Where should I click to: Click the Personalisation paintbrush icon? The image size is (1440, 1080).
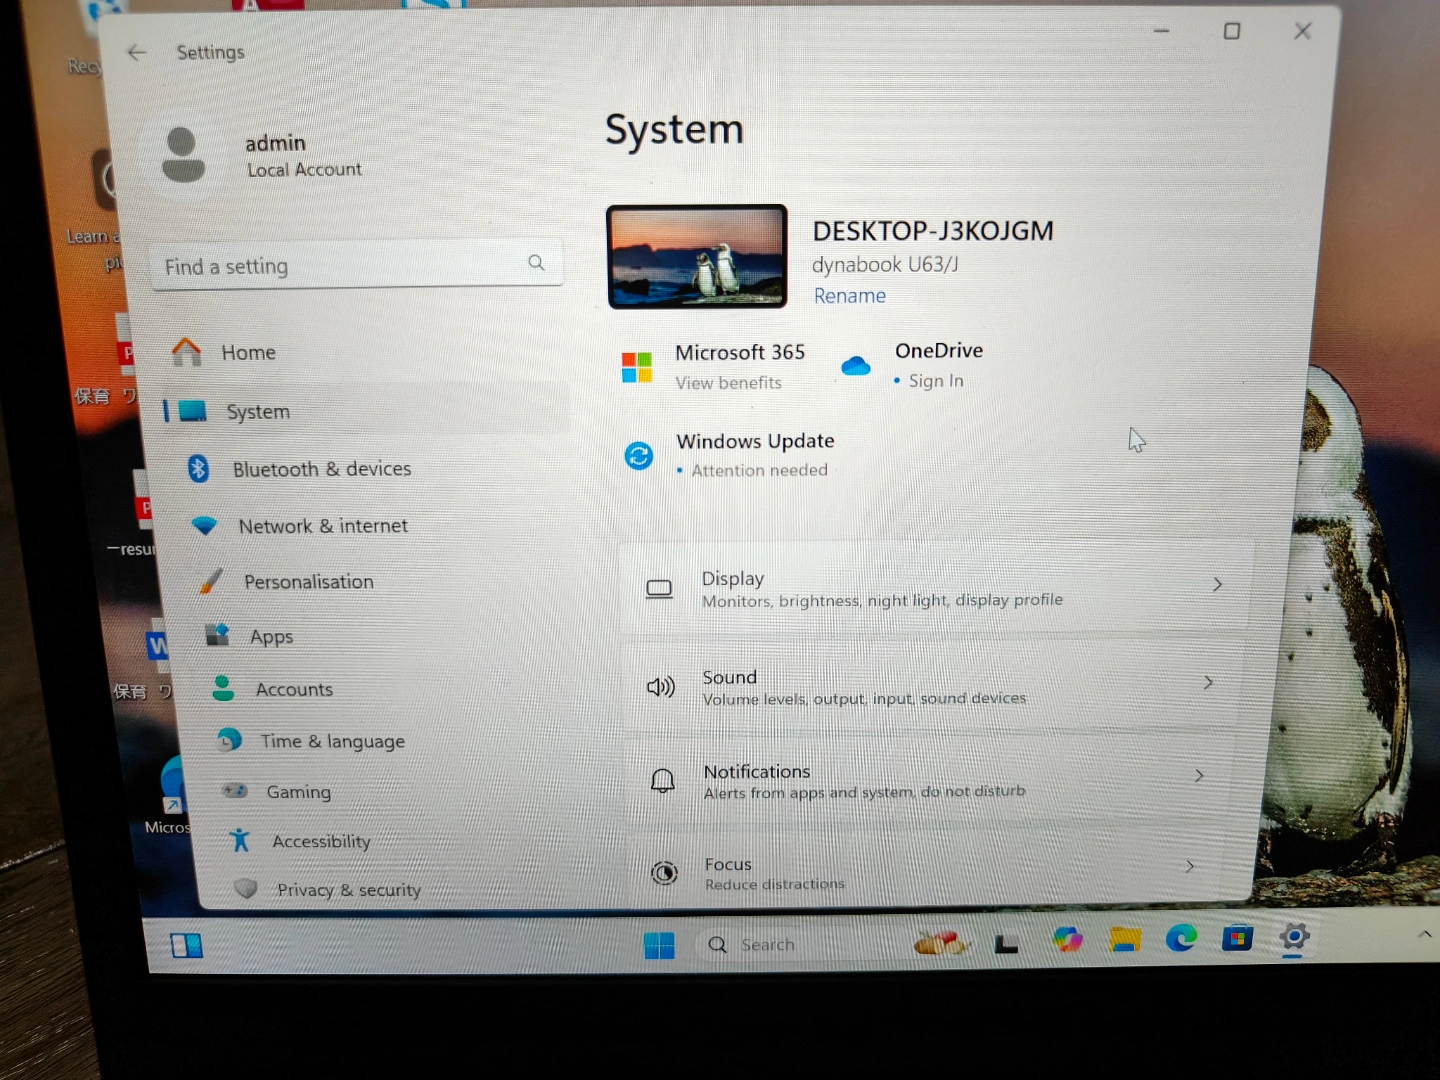(210, 581)
